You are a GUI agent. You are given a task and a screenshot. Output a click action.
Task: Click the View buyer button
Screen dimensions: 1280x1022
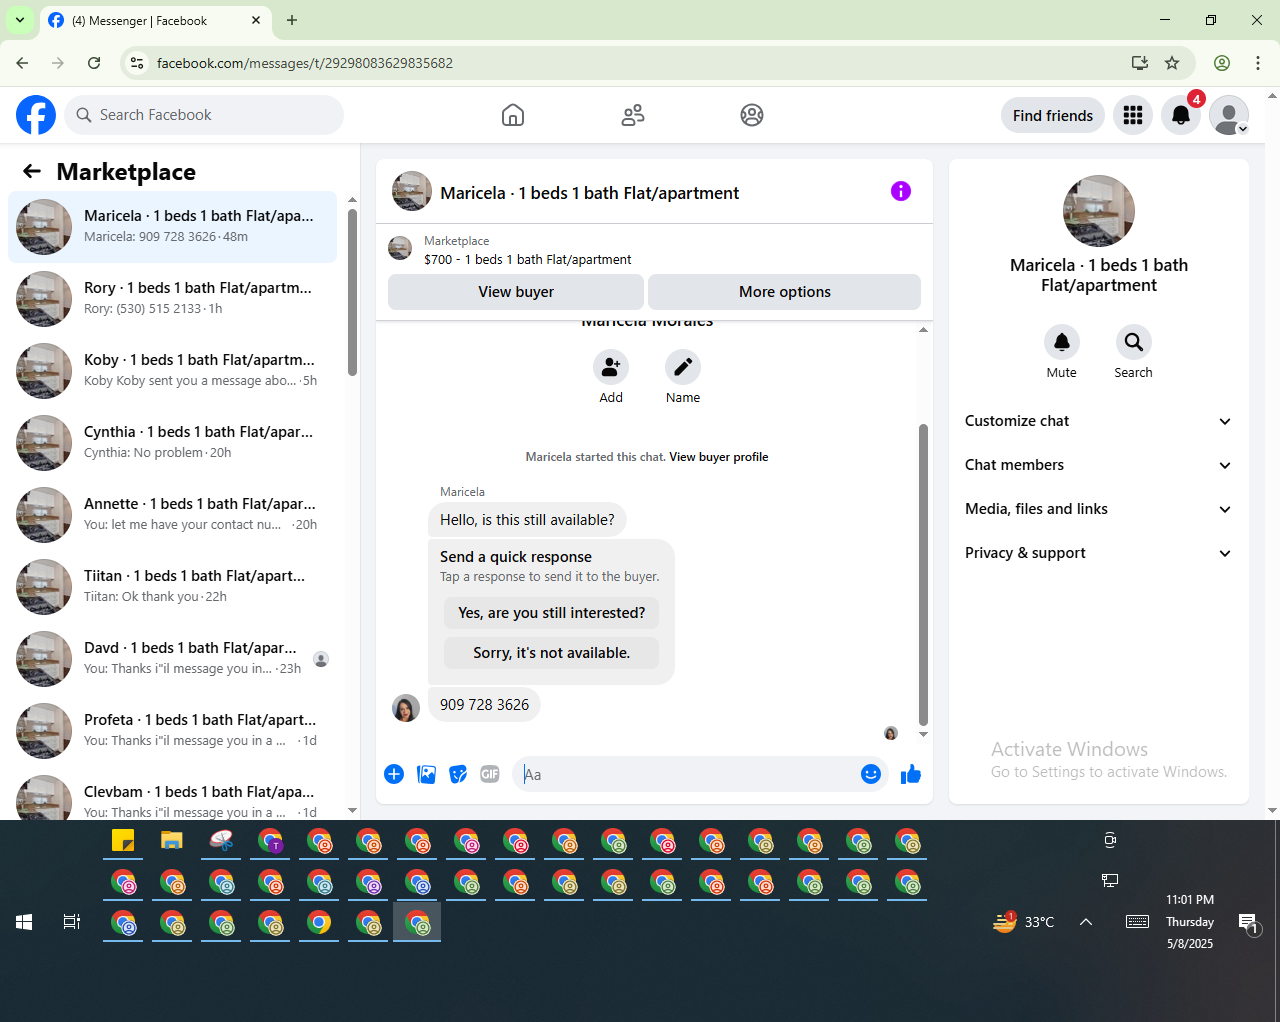click(516, 292)
